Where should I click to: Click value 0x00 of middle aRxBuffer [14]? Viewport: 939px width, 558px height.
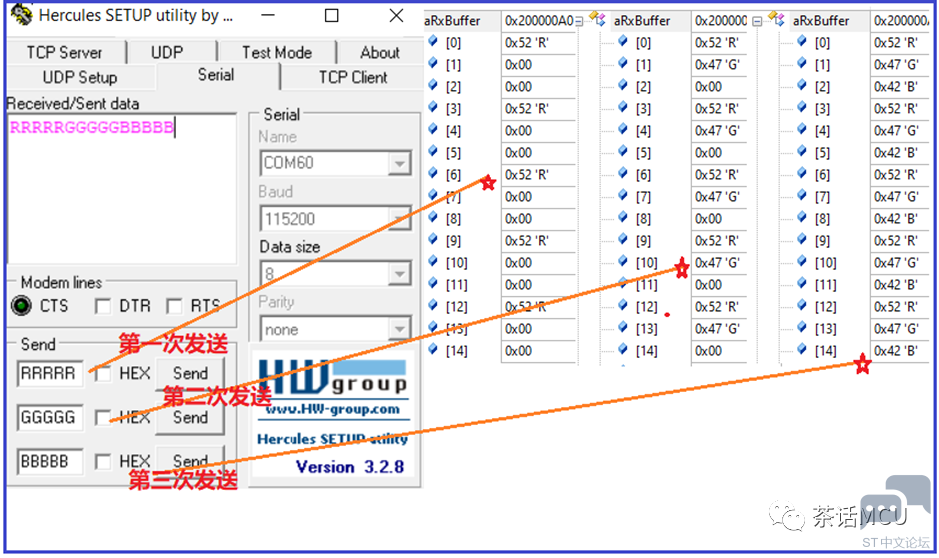[708, 351]
